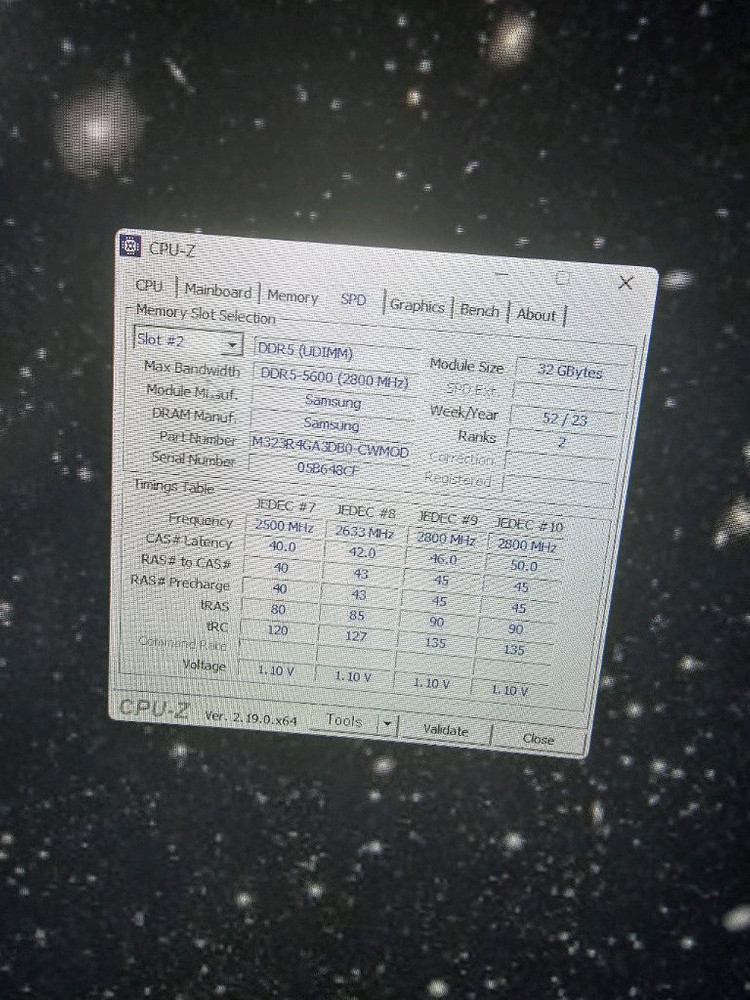Click the Tools button

coord(344,720)
